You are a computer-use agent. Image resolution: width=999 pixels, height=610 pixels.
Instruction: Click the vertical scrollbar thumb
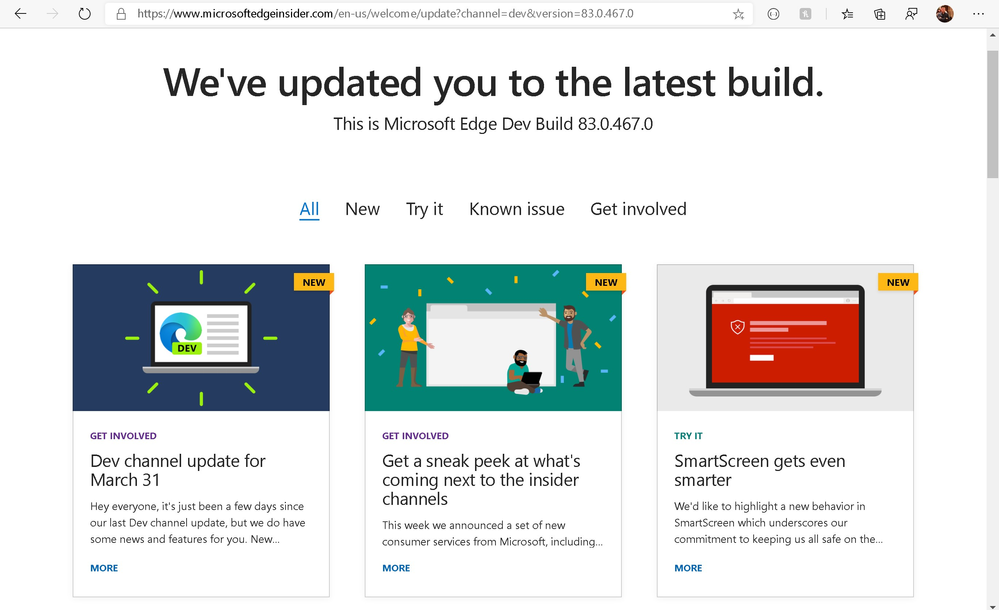click(x=993, y=115)
